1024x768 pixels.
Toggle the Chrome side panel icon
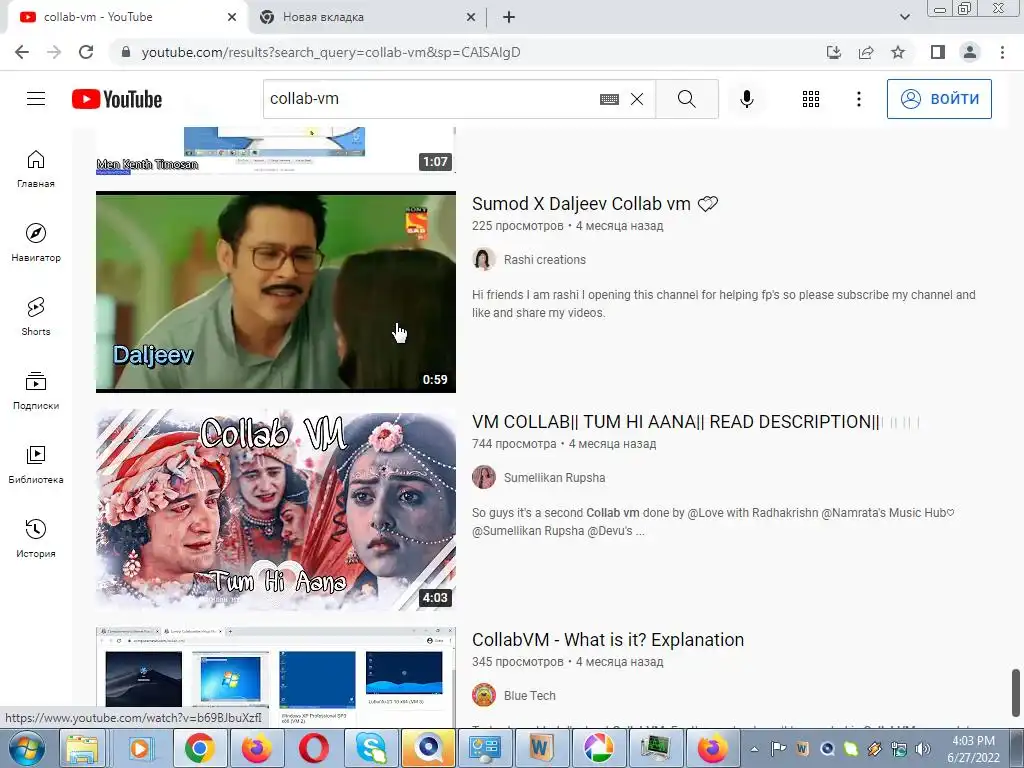[938, 52]
